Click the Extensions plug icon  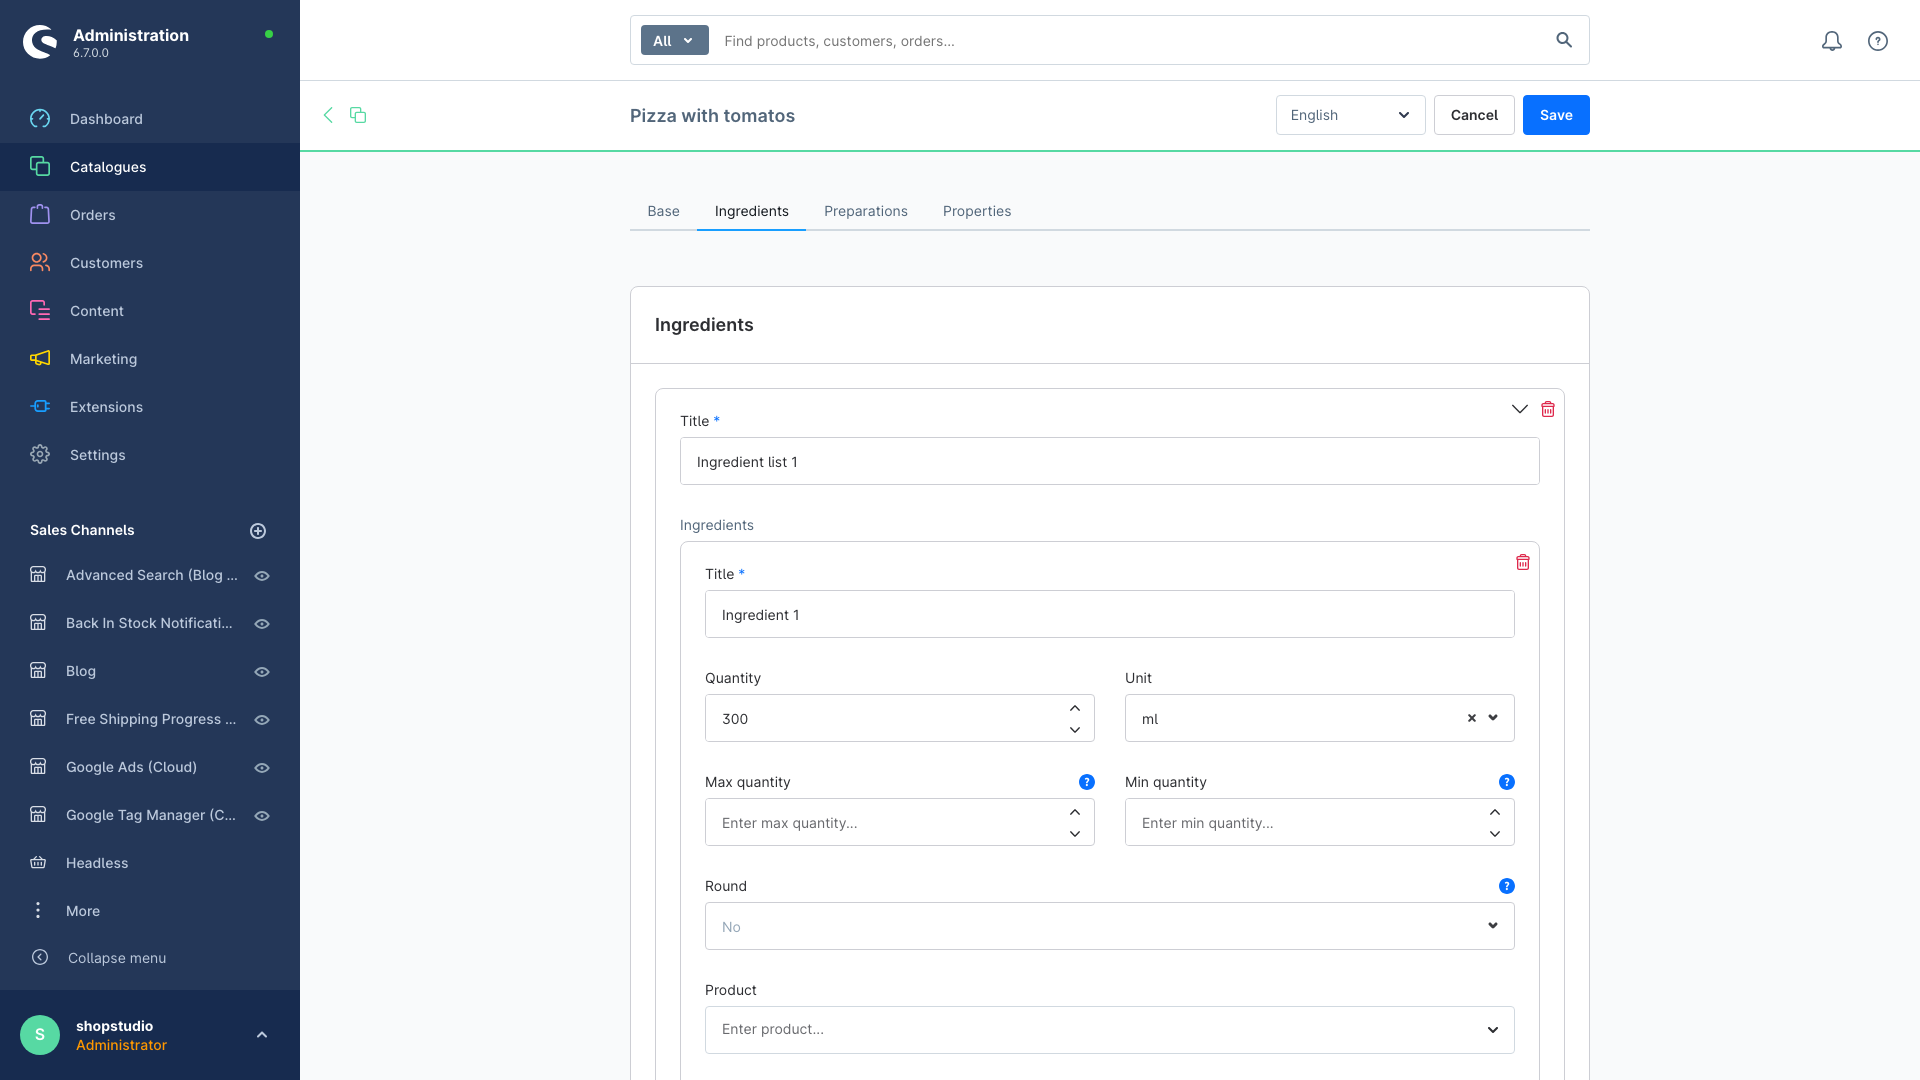click(x=40, y=406)
